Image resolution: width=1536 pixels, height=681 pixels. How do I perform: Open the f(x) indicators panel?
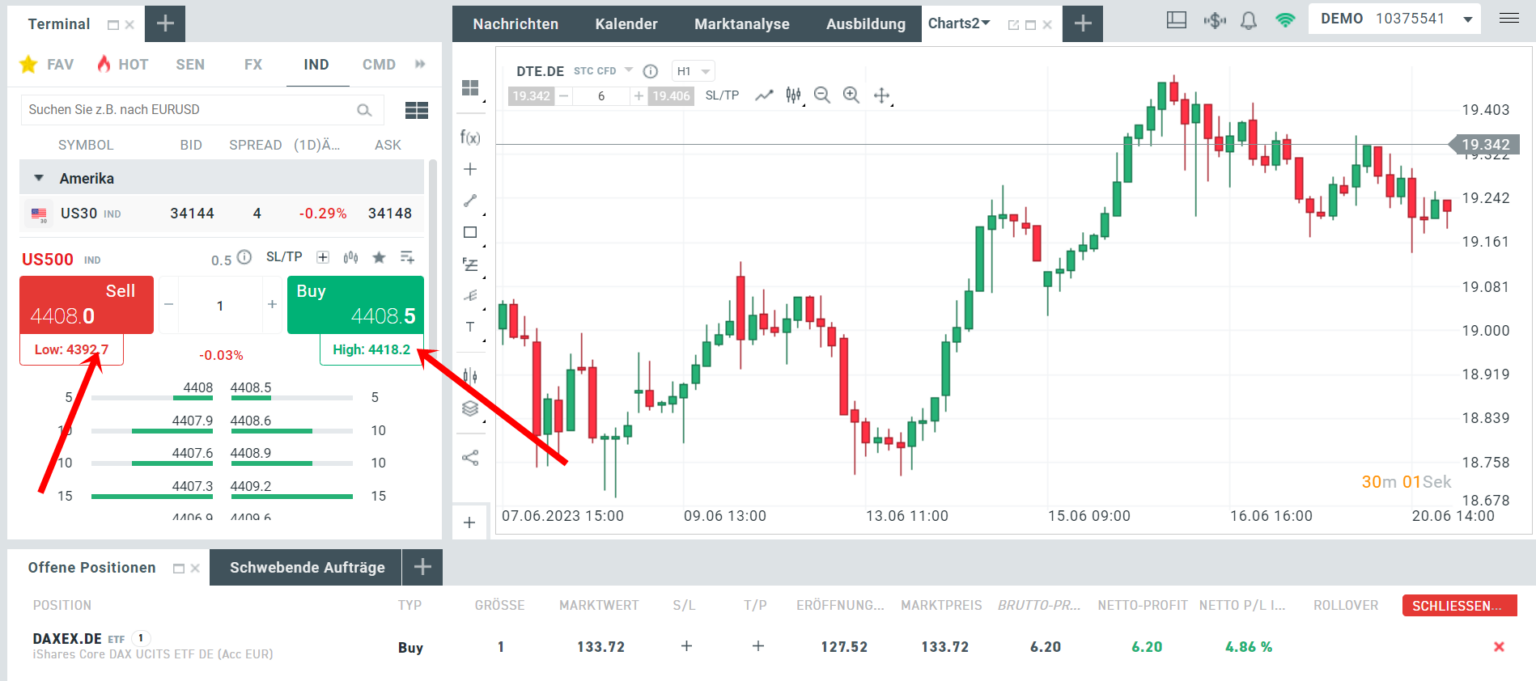[x=470, y=137]
